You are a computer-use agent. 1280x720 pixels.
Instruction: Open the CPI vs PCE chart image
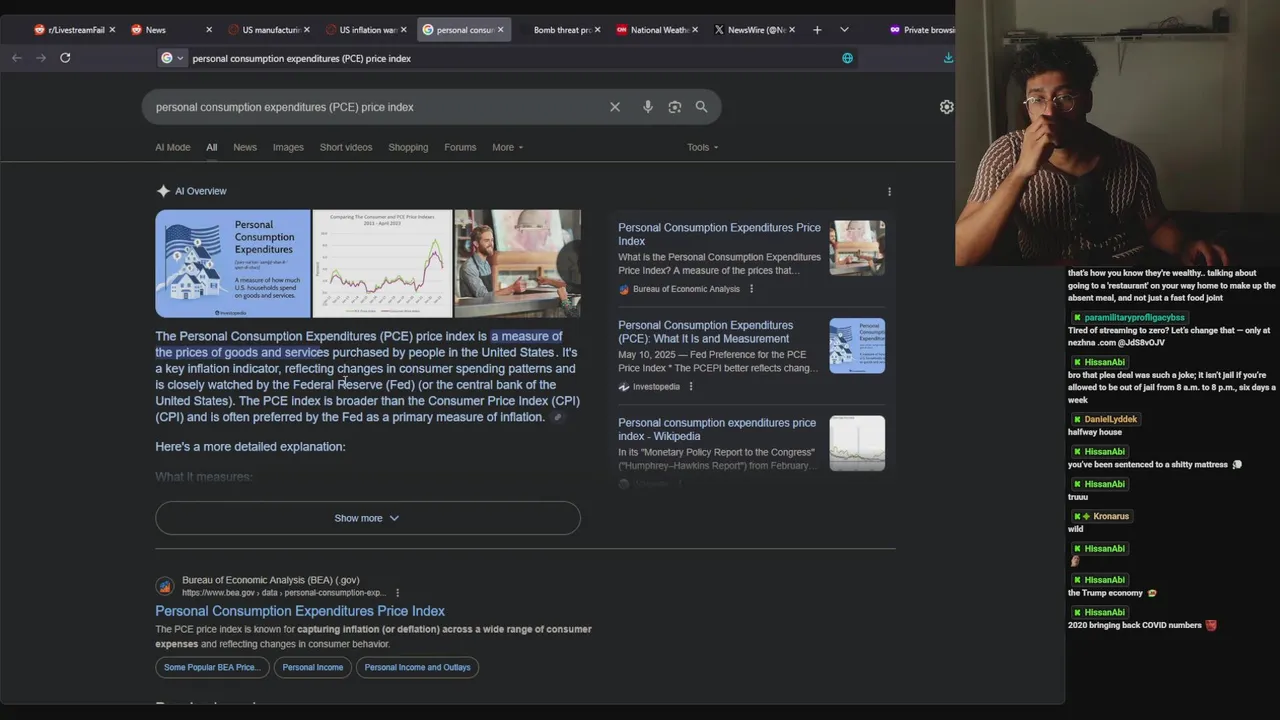tap(382, 263)
